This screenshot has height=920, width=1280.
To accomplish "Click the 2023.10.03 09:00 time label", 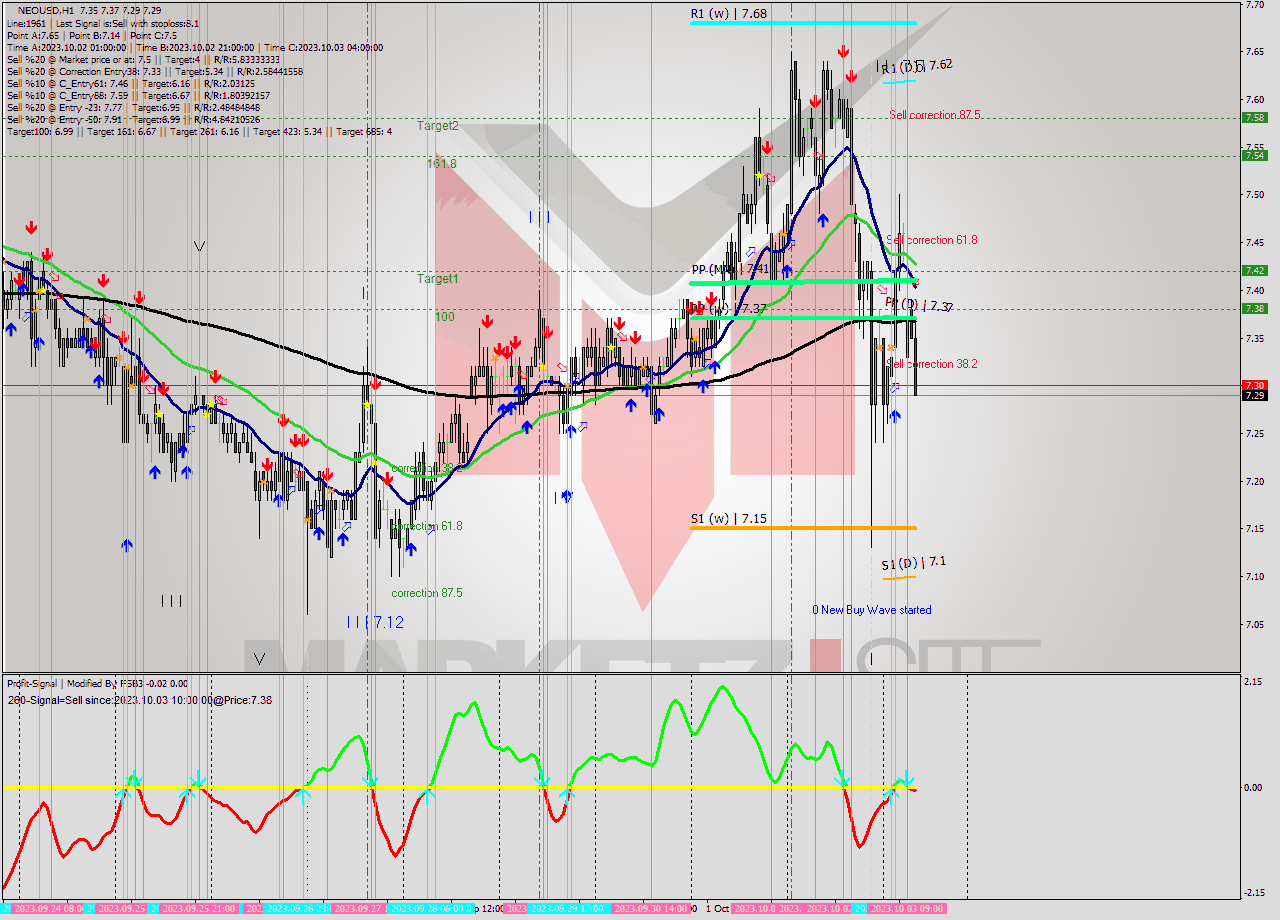I will click(907, 908).
